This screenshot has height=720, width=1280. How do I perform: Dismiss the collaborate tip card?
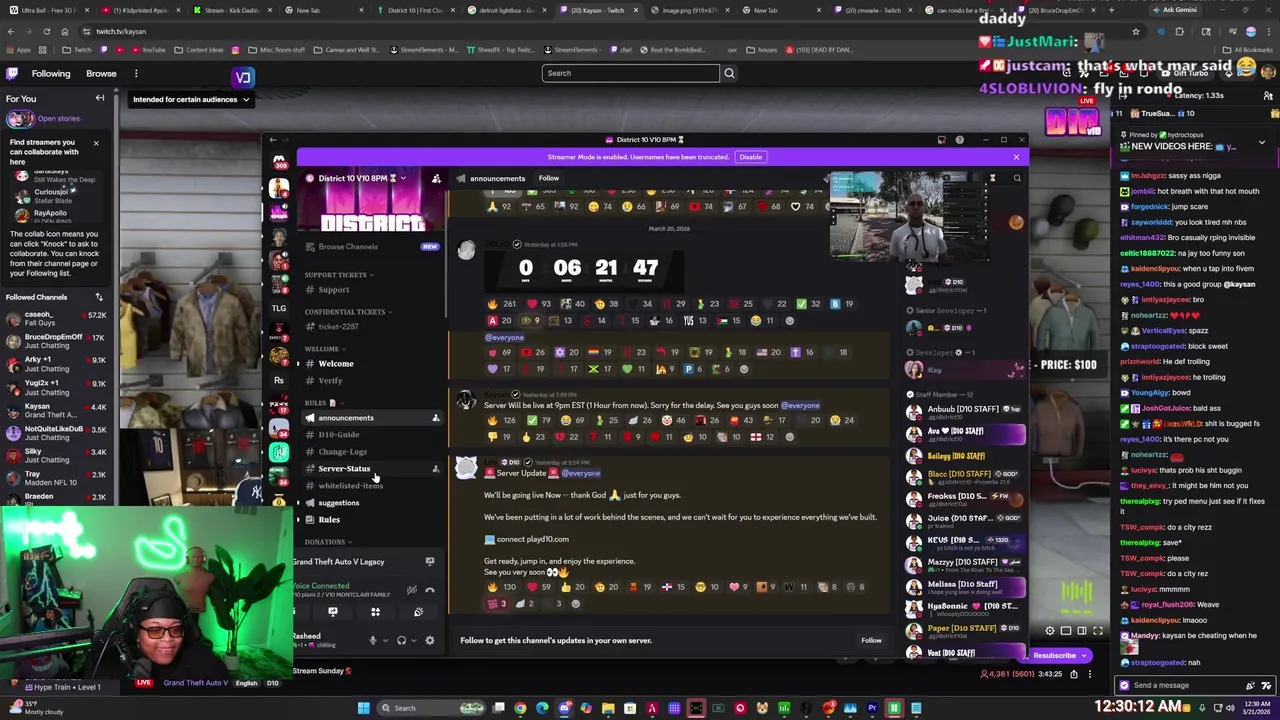click(x=96, y=143)
